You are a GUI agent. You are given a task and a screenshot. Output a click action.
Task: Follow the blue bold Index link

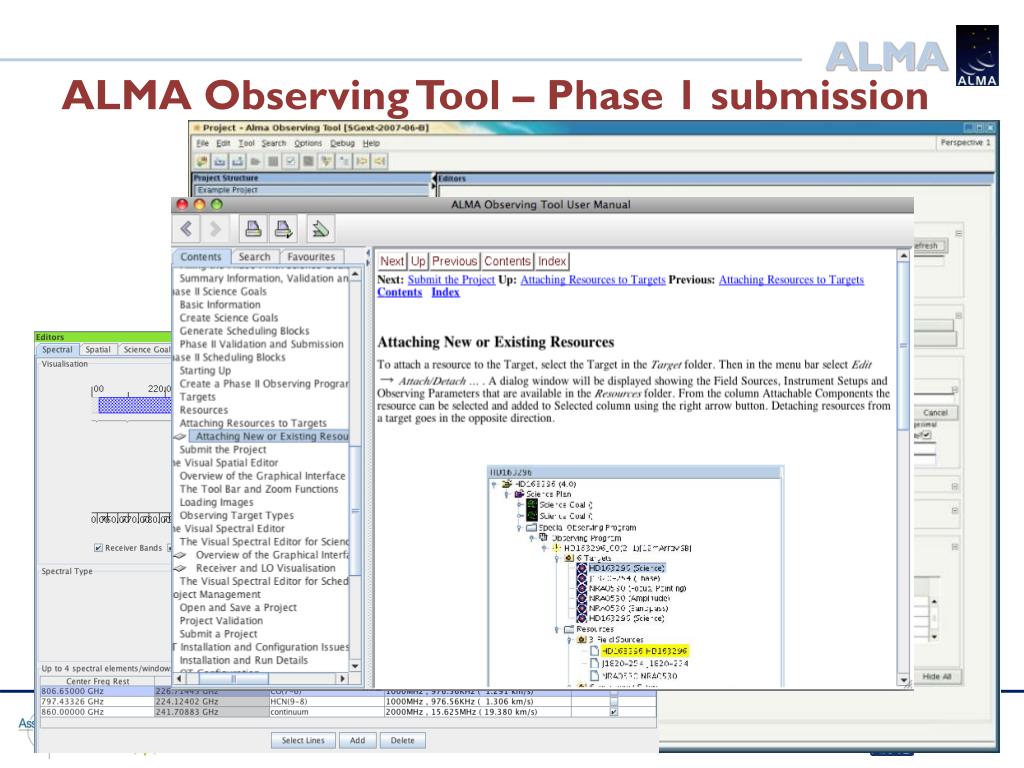click(x=445, y=293)
